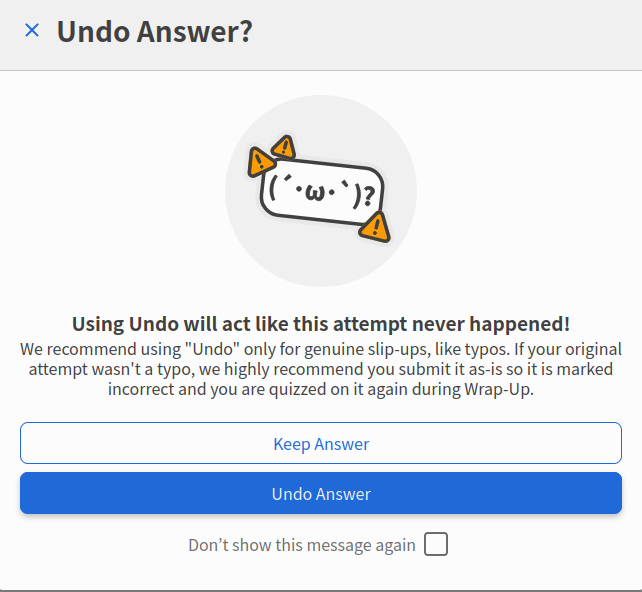Click the omega mouth of the kaomoji
The width and height of the screenshot is (642, 592).
click(314, 192)
